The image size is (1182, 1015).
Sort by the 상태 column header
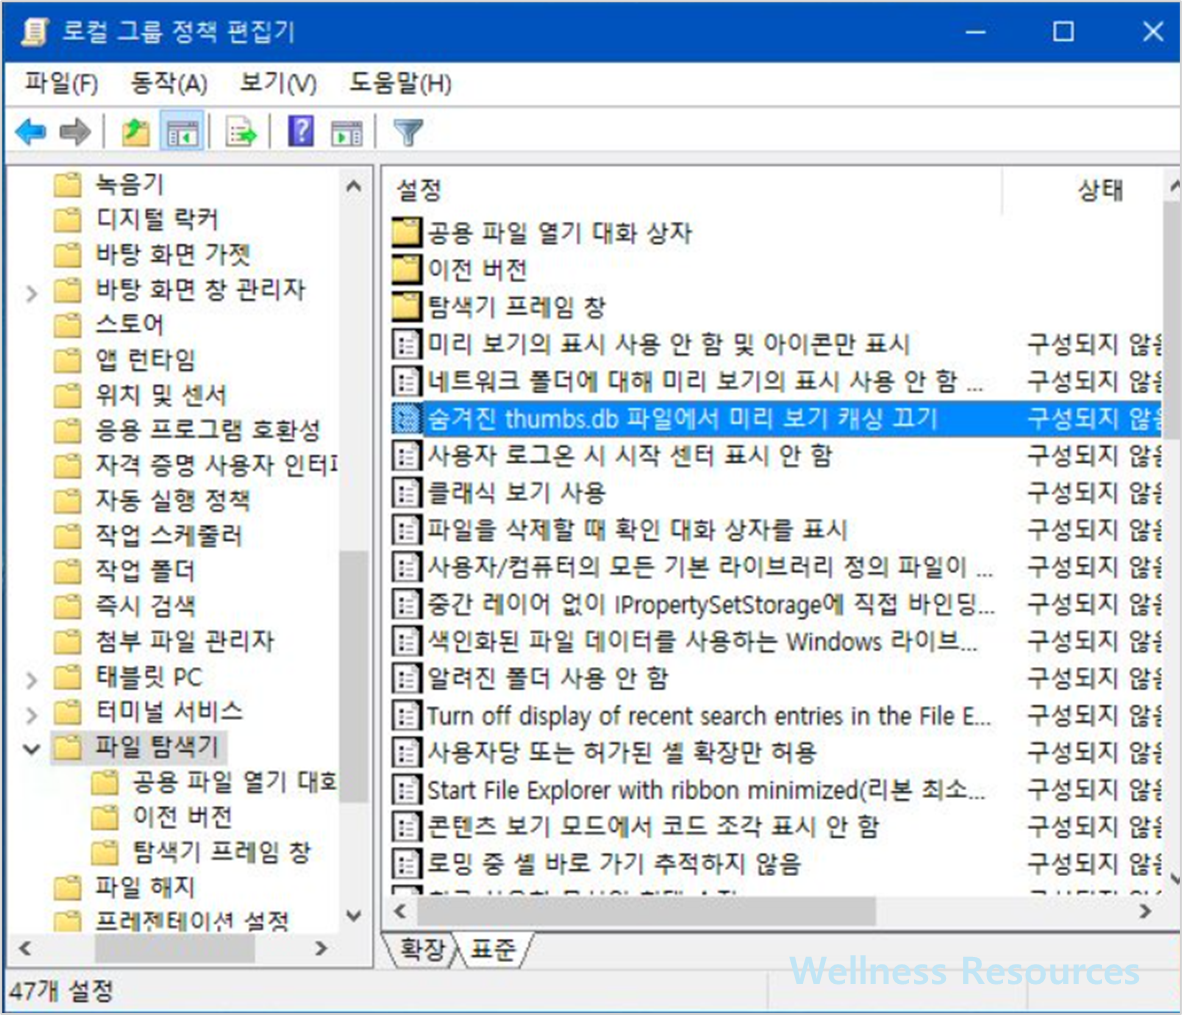coord(1083,190)
